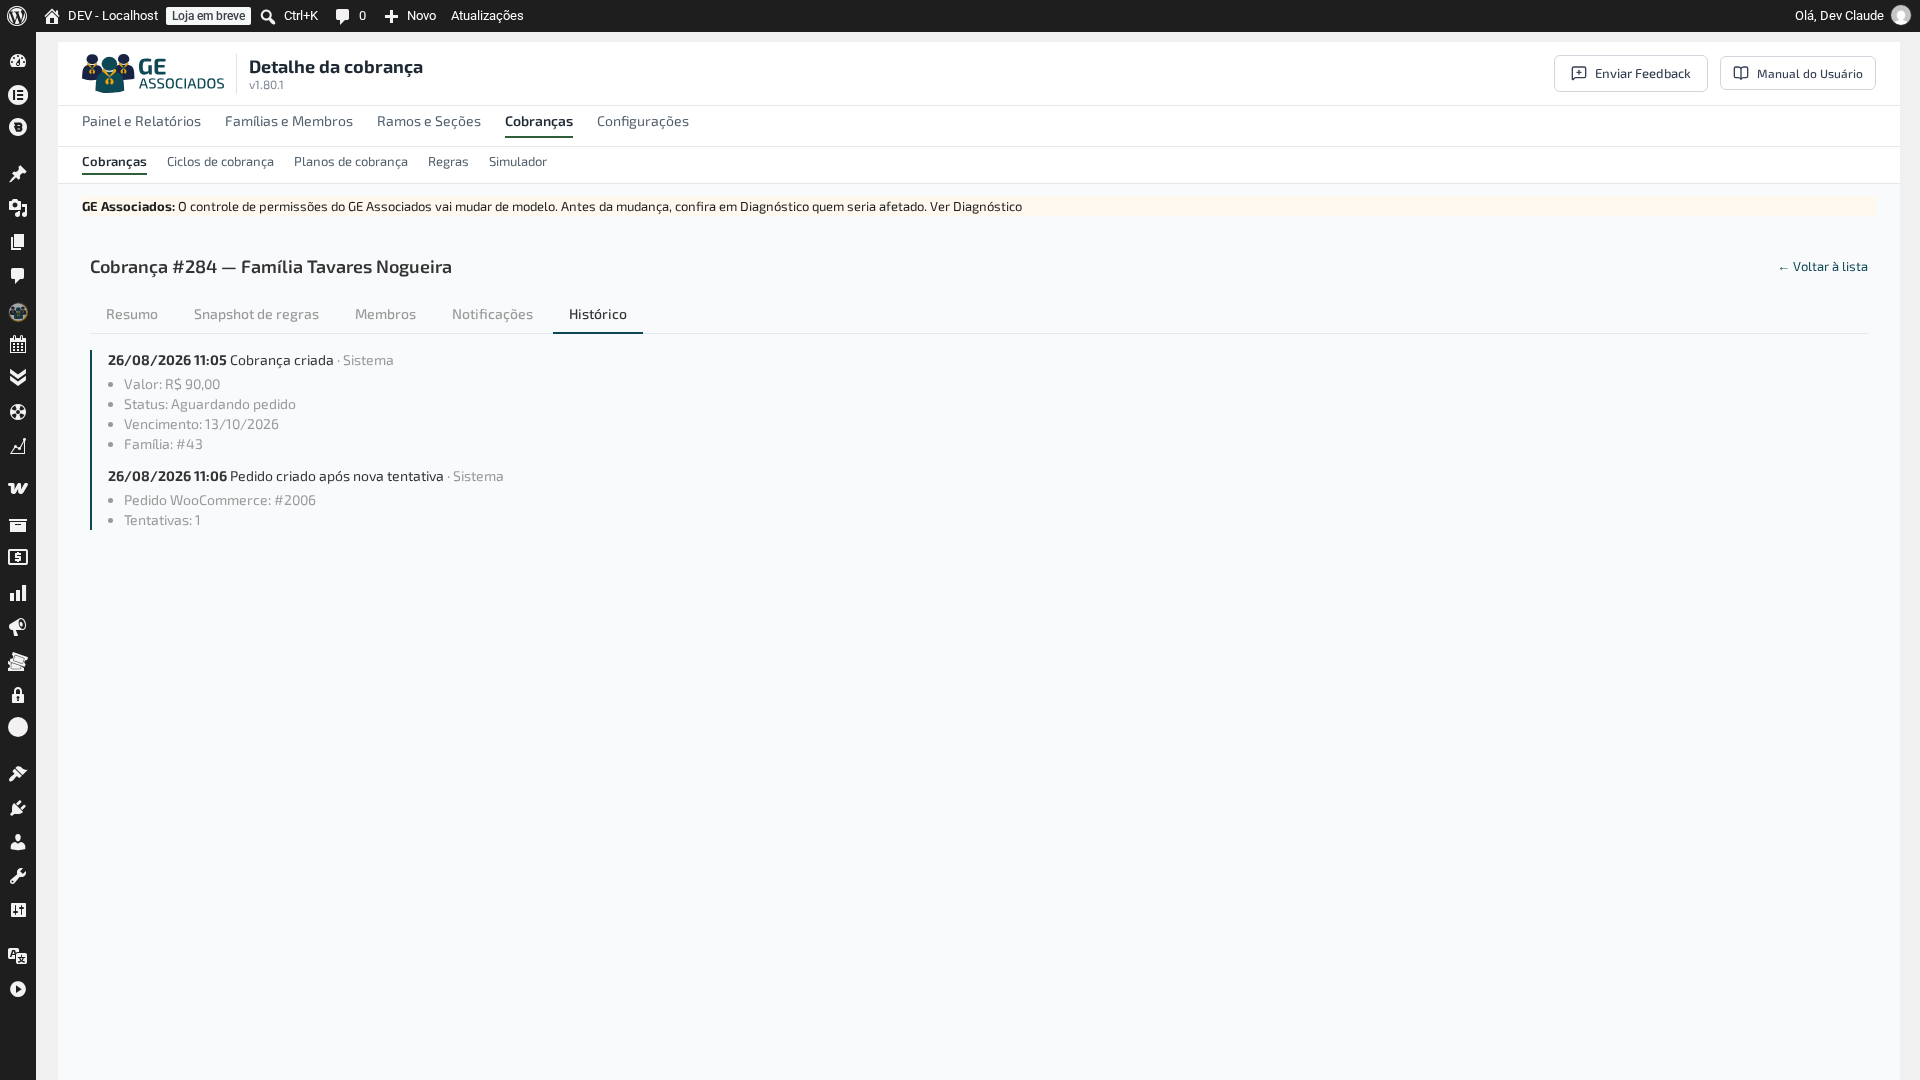
Task: Open the Novo menu in admin bar
Action: tap(410, 16)
